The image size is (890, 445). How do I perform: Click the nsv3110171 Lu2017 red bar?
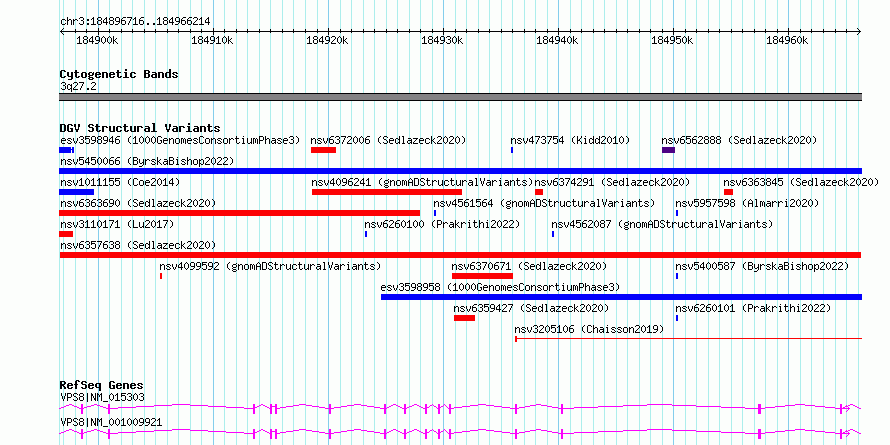[66, 234]
